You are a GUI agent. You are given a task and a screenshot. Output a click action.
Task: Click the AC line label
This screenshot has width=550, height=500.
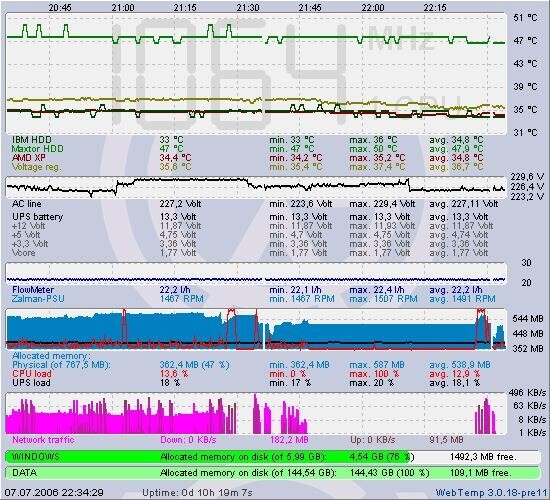click(x=27, y=204)
